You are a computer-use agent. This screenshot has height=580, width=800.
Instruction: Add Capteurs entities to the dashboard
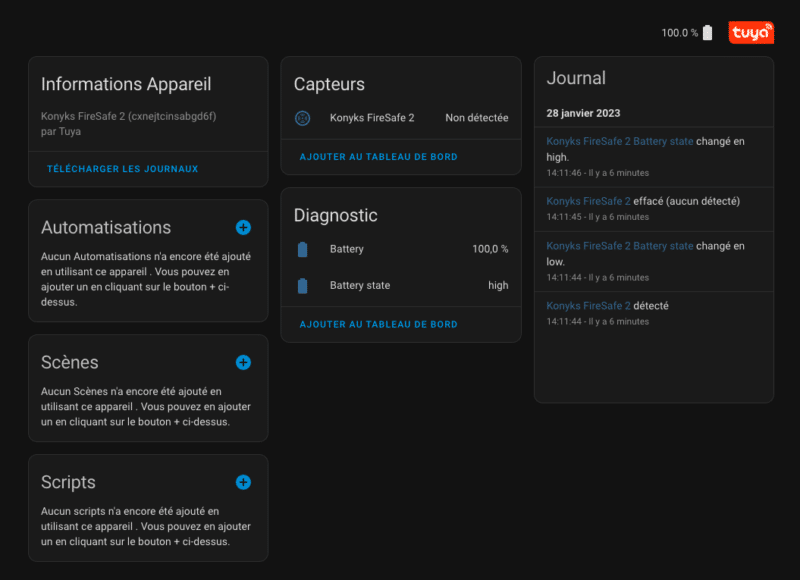click(x=379, y=157)
